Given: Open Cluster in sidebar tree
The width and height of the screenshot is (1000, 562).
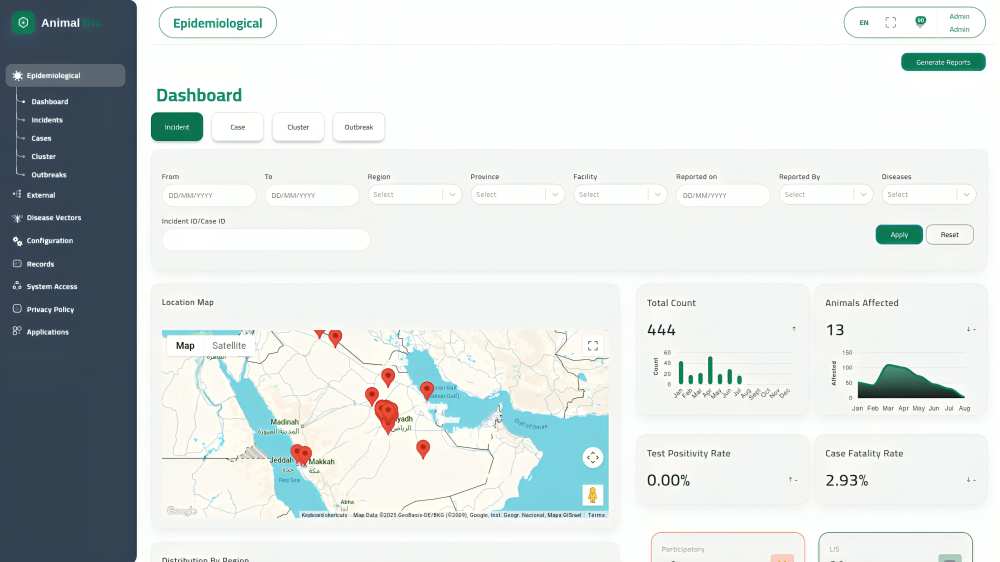Looking at the screenshot, I should (43, 156).
